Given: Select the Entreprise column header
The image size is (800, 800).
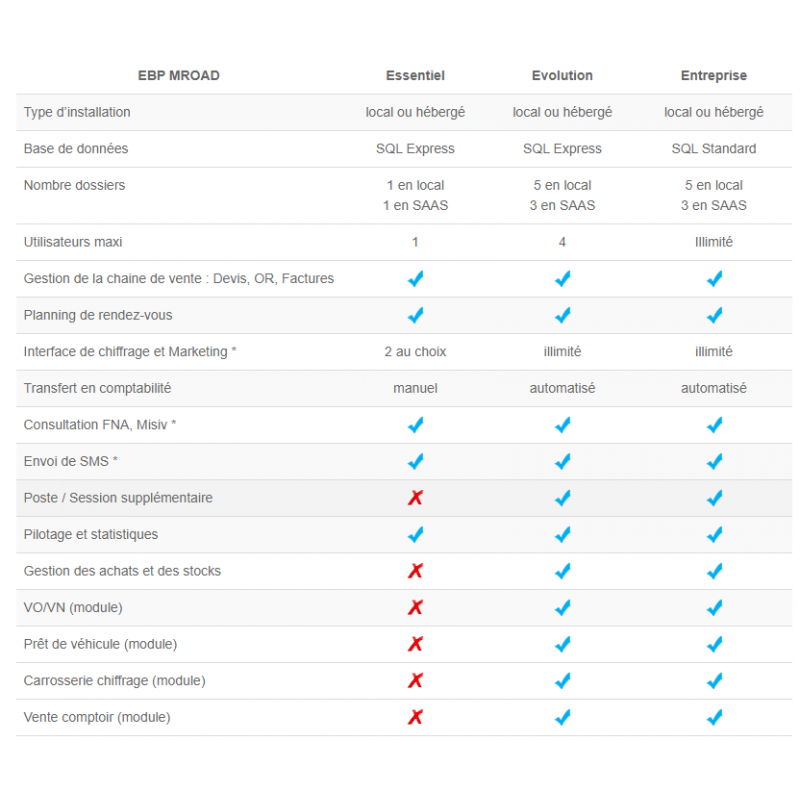Looking at the screenshot, I should click(x=714, y=75).
